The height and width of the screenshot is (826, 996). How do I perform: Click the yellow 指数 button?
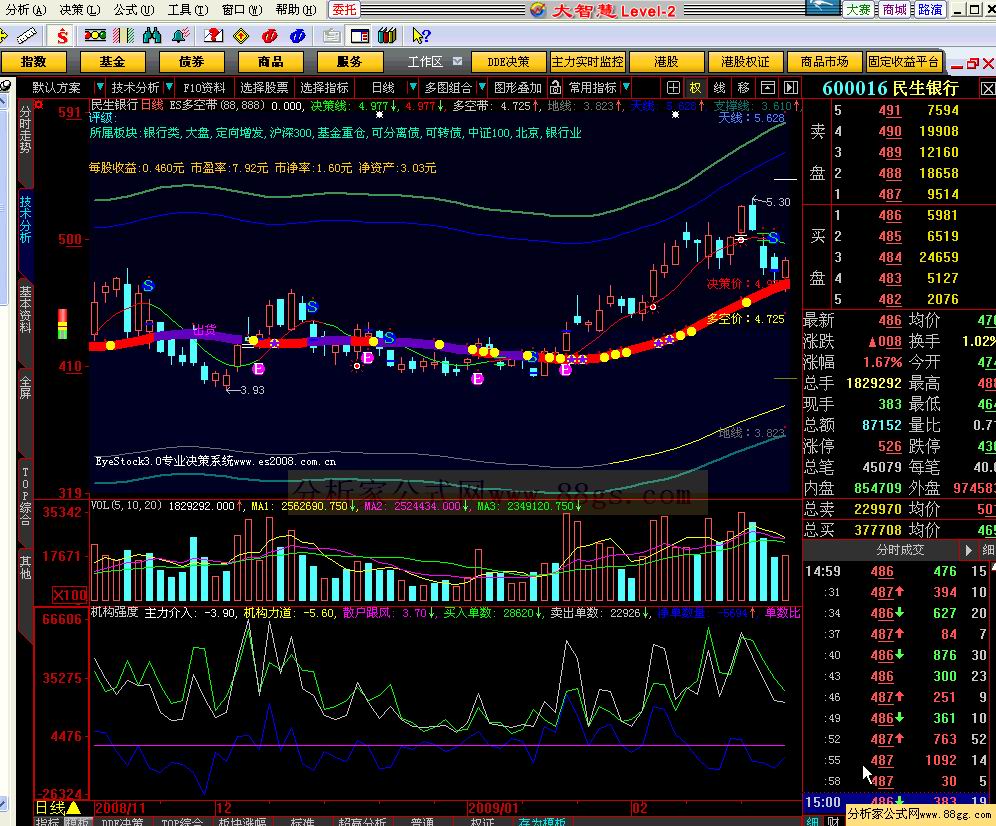pyautogui.click(x=34, y=62)
